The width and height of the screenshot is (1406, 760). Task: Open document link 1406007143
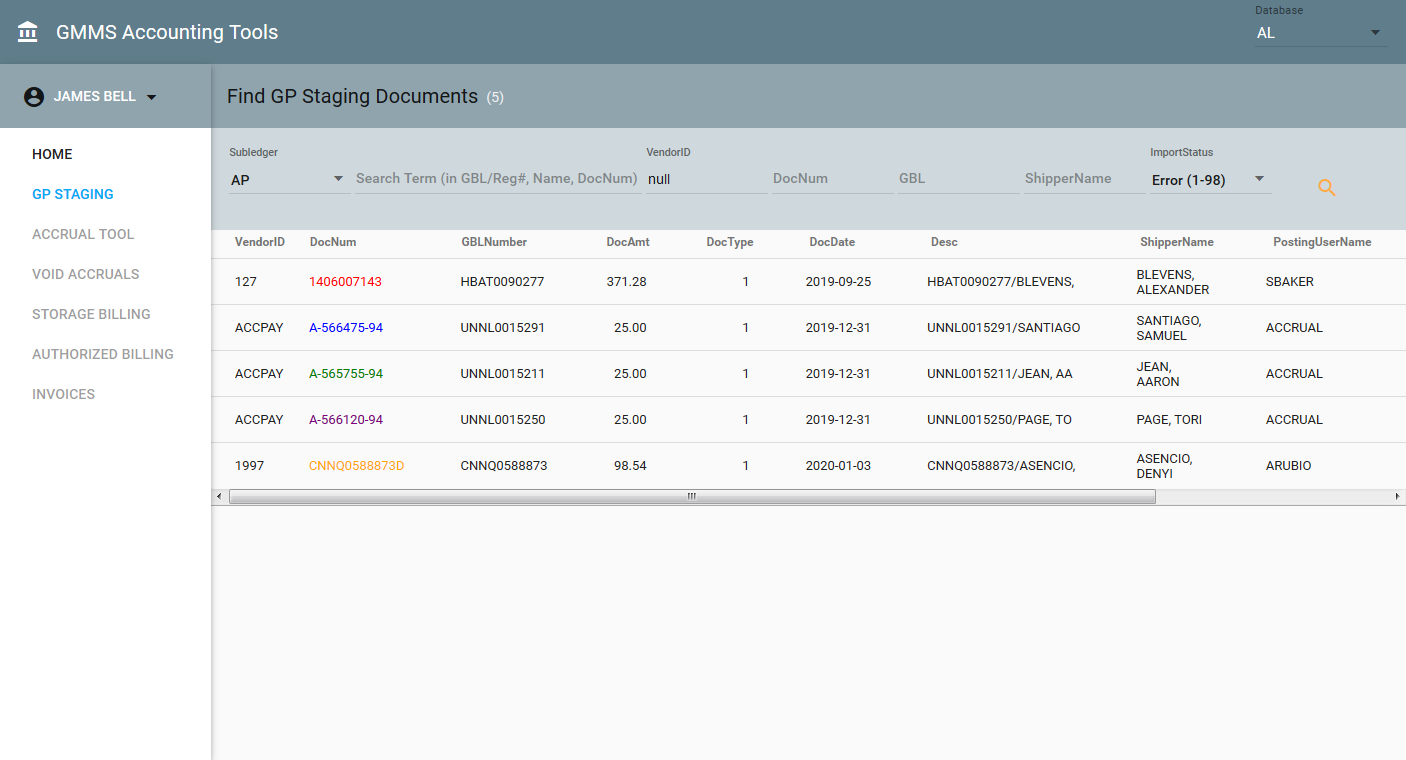pyautogui.click(x=345, y=282)
